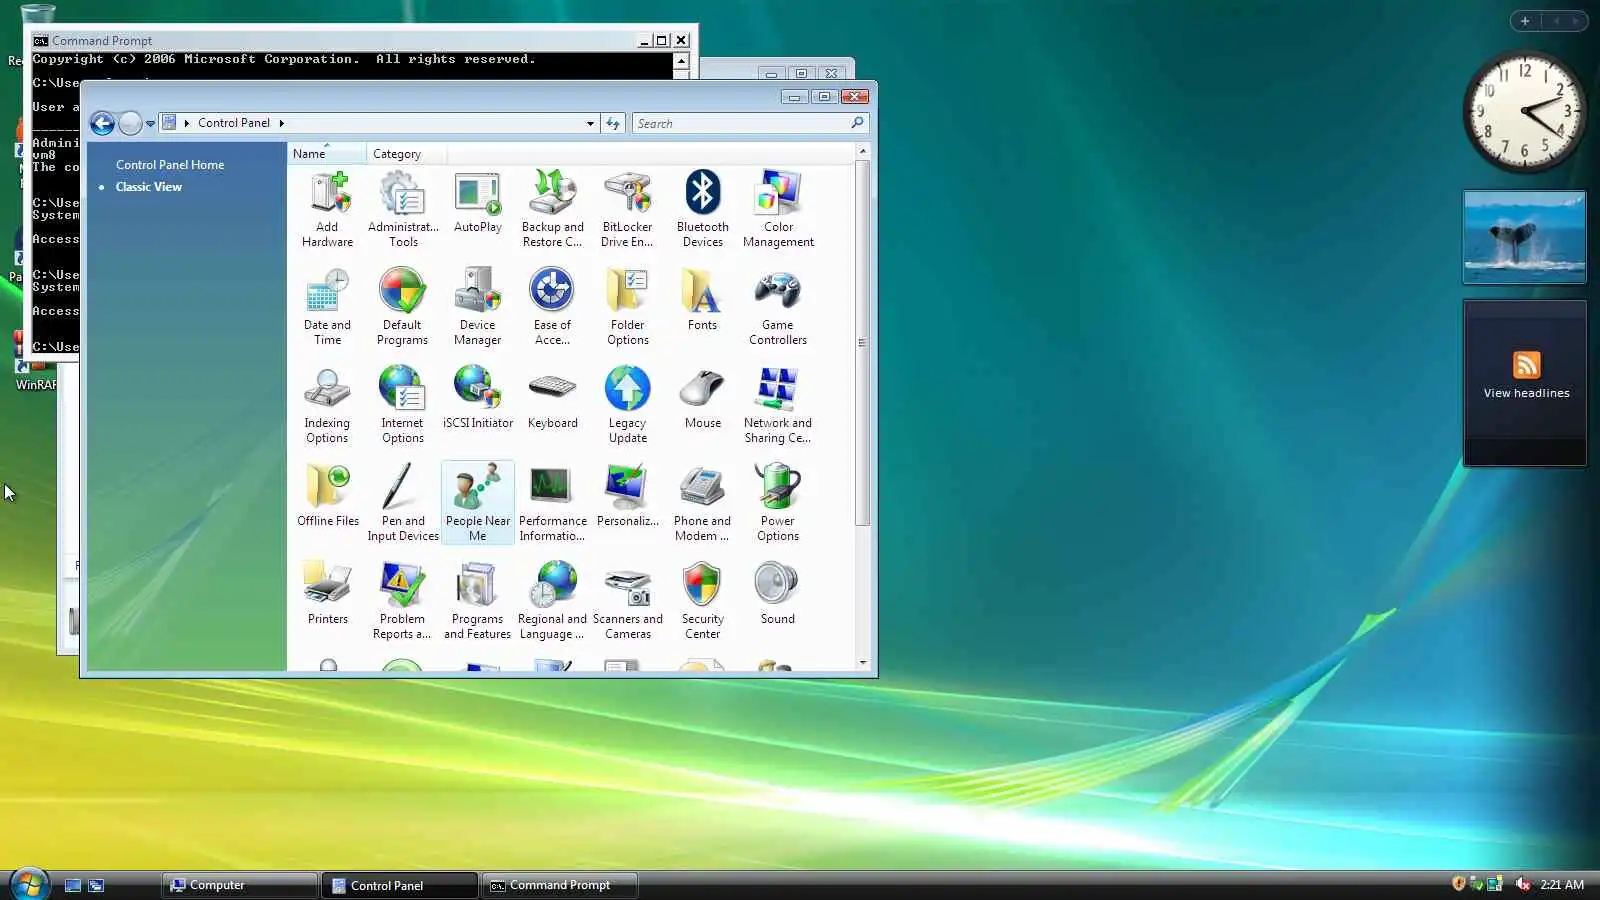Open Keyboard settings

click(x=553, y=398)
